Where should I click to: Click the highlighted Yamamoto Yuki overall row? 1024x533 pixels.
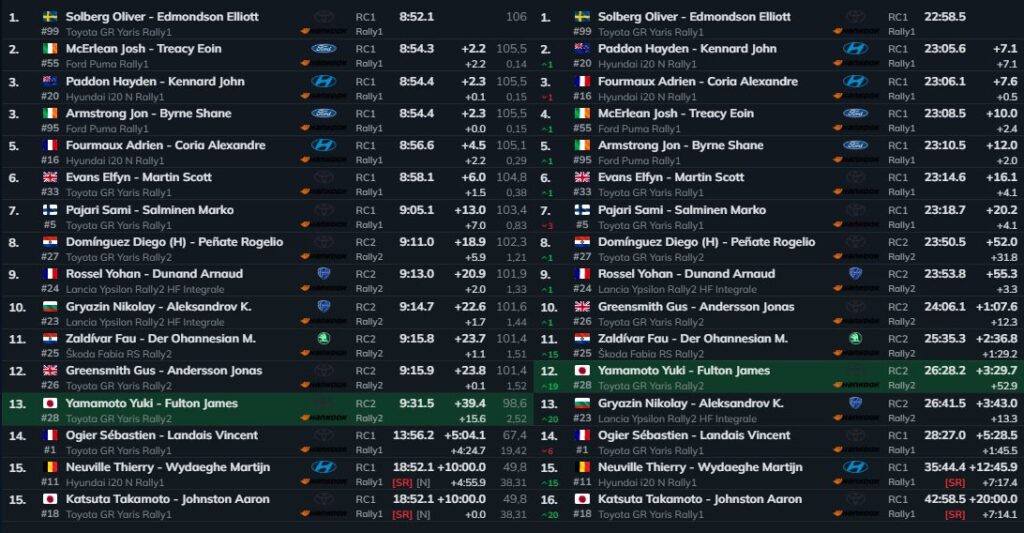point(778,377)
